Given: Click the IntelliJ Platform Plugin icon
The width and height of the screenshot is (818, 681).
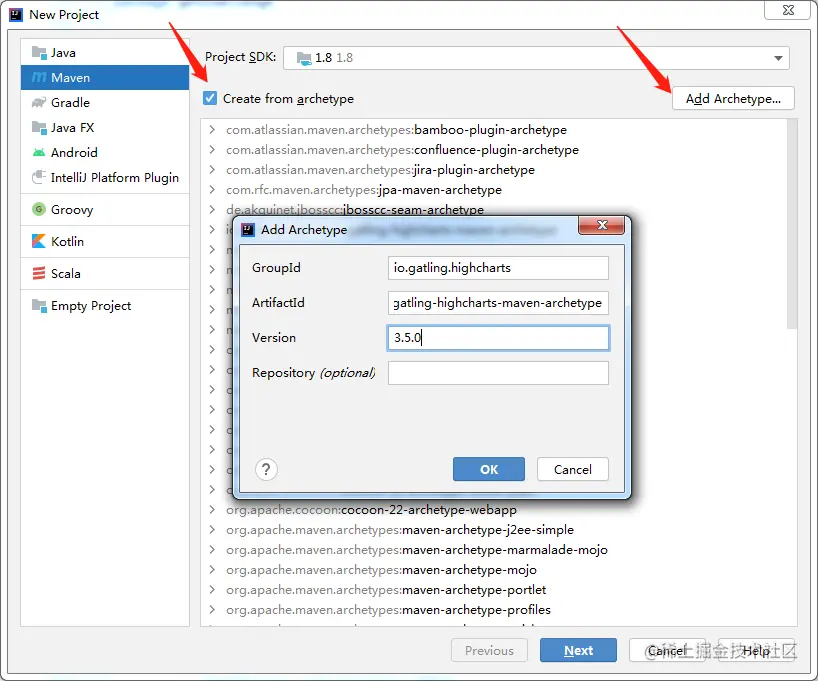Looking at the screenshot, I should pos(39,177).
